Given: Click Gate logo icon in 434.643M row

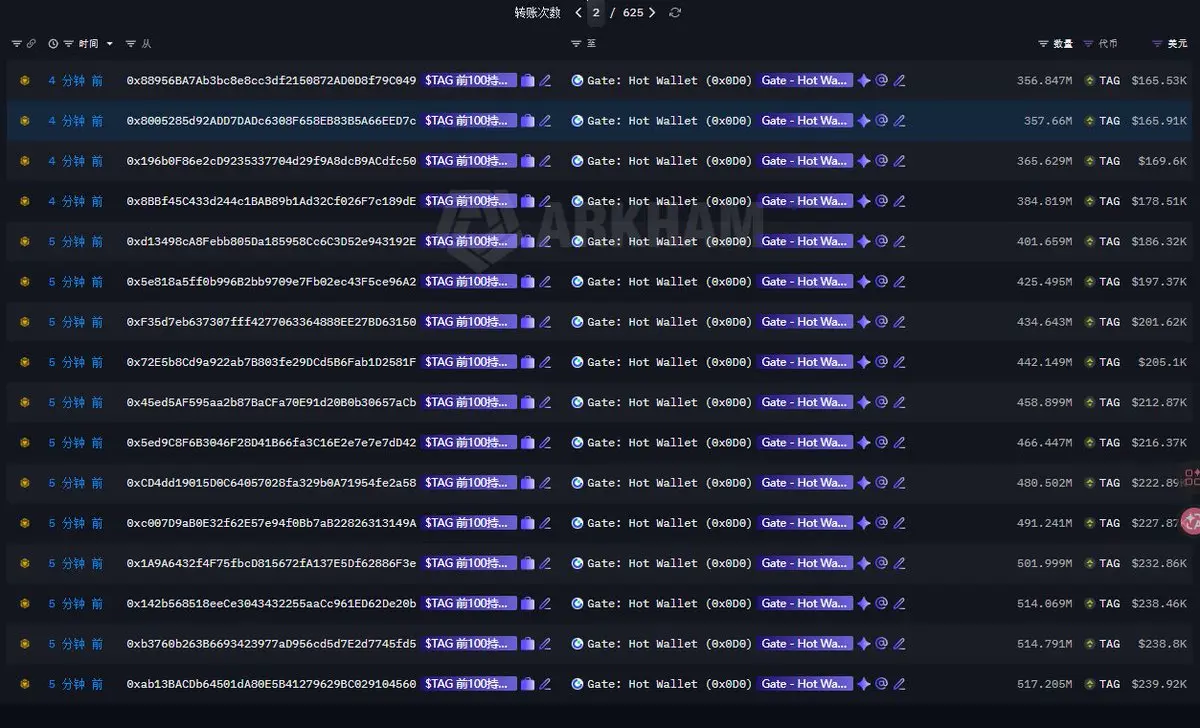Looking at the screenshot, I should point(577,322).
